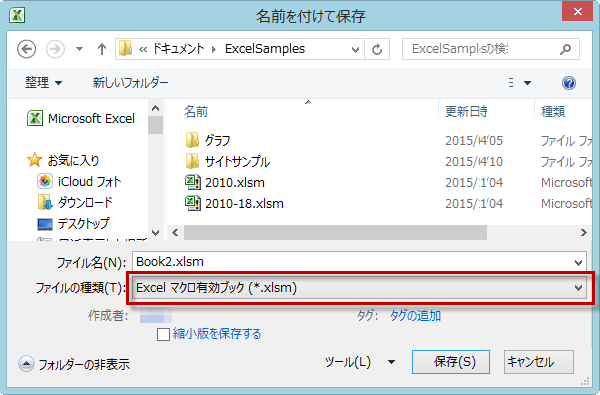
Task: Open the view options dropdown arrow
Action: 528,83
